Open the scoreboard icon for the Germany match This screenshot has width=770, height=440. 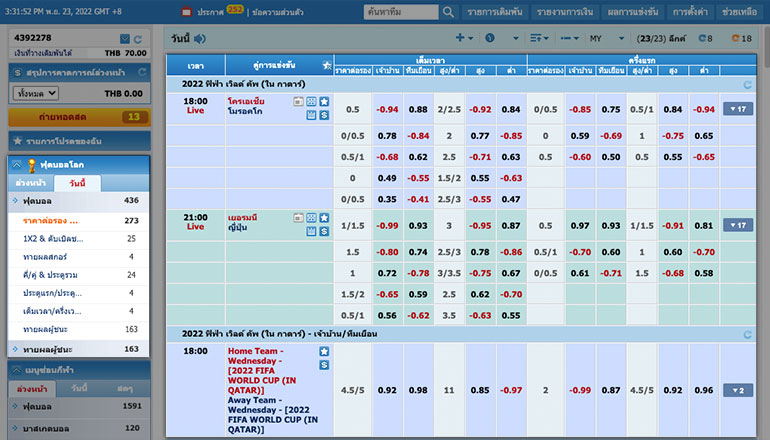311,231
